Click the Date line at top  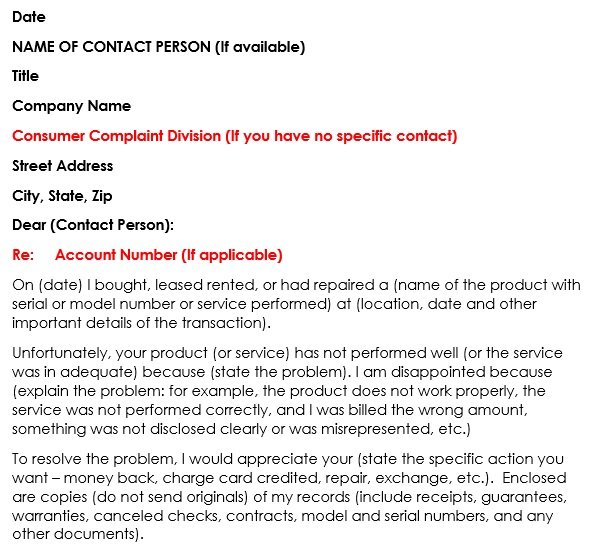point(29,17)
